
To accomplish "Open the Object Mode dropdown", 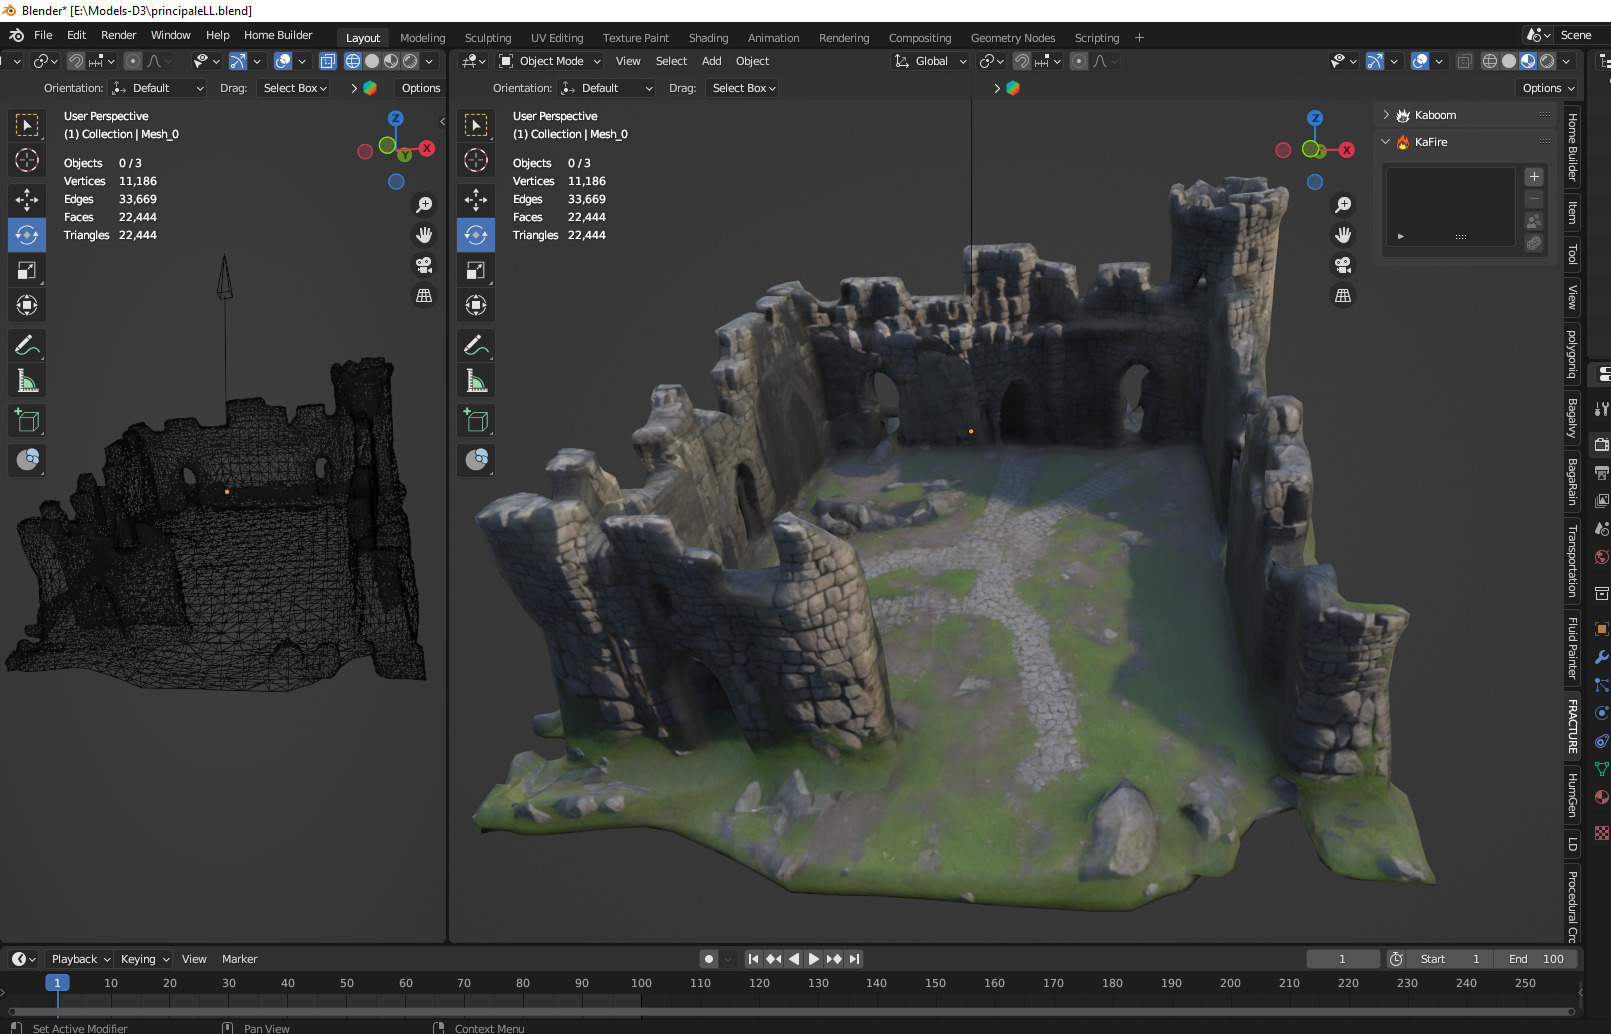I will [x=550, y=61].
